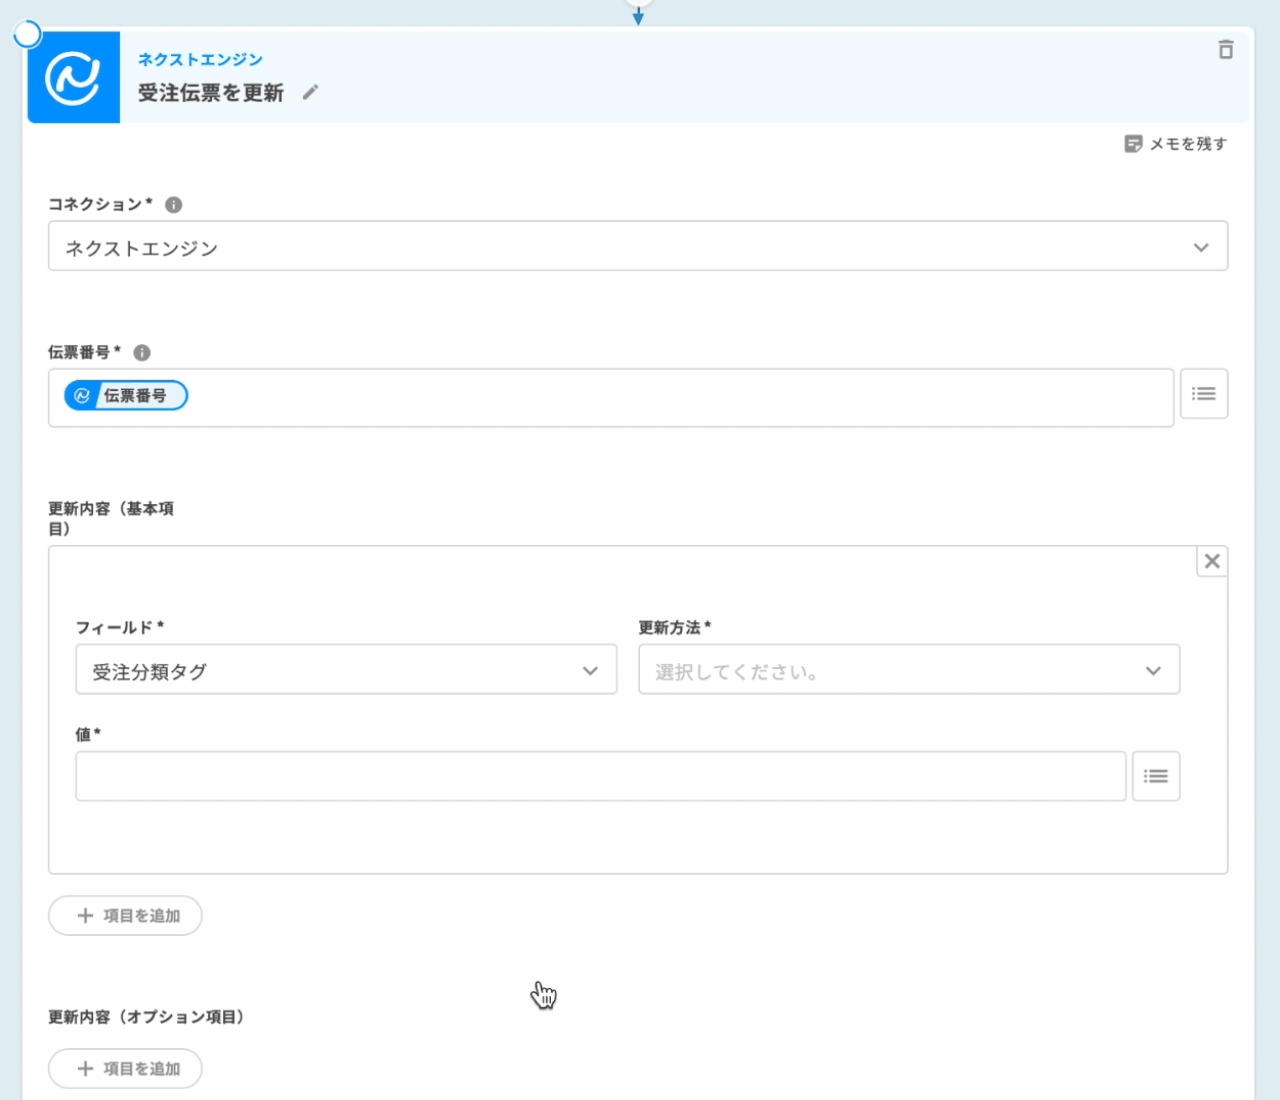Open the 更新方法 dropdown
The image size is (1280, 1100).
coord(908,670)
